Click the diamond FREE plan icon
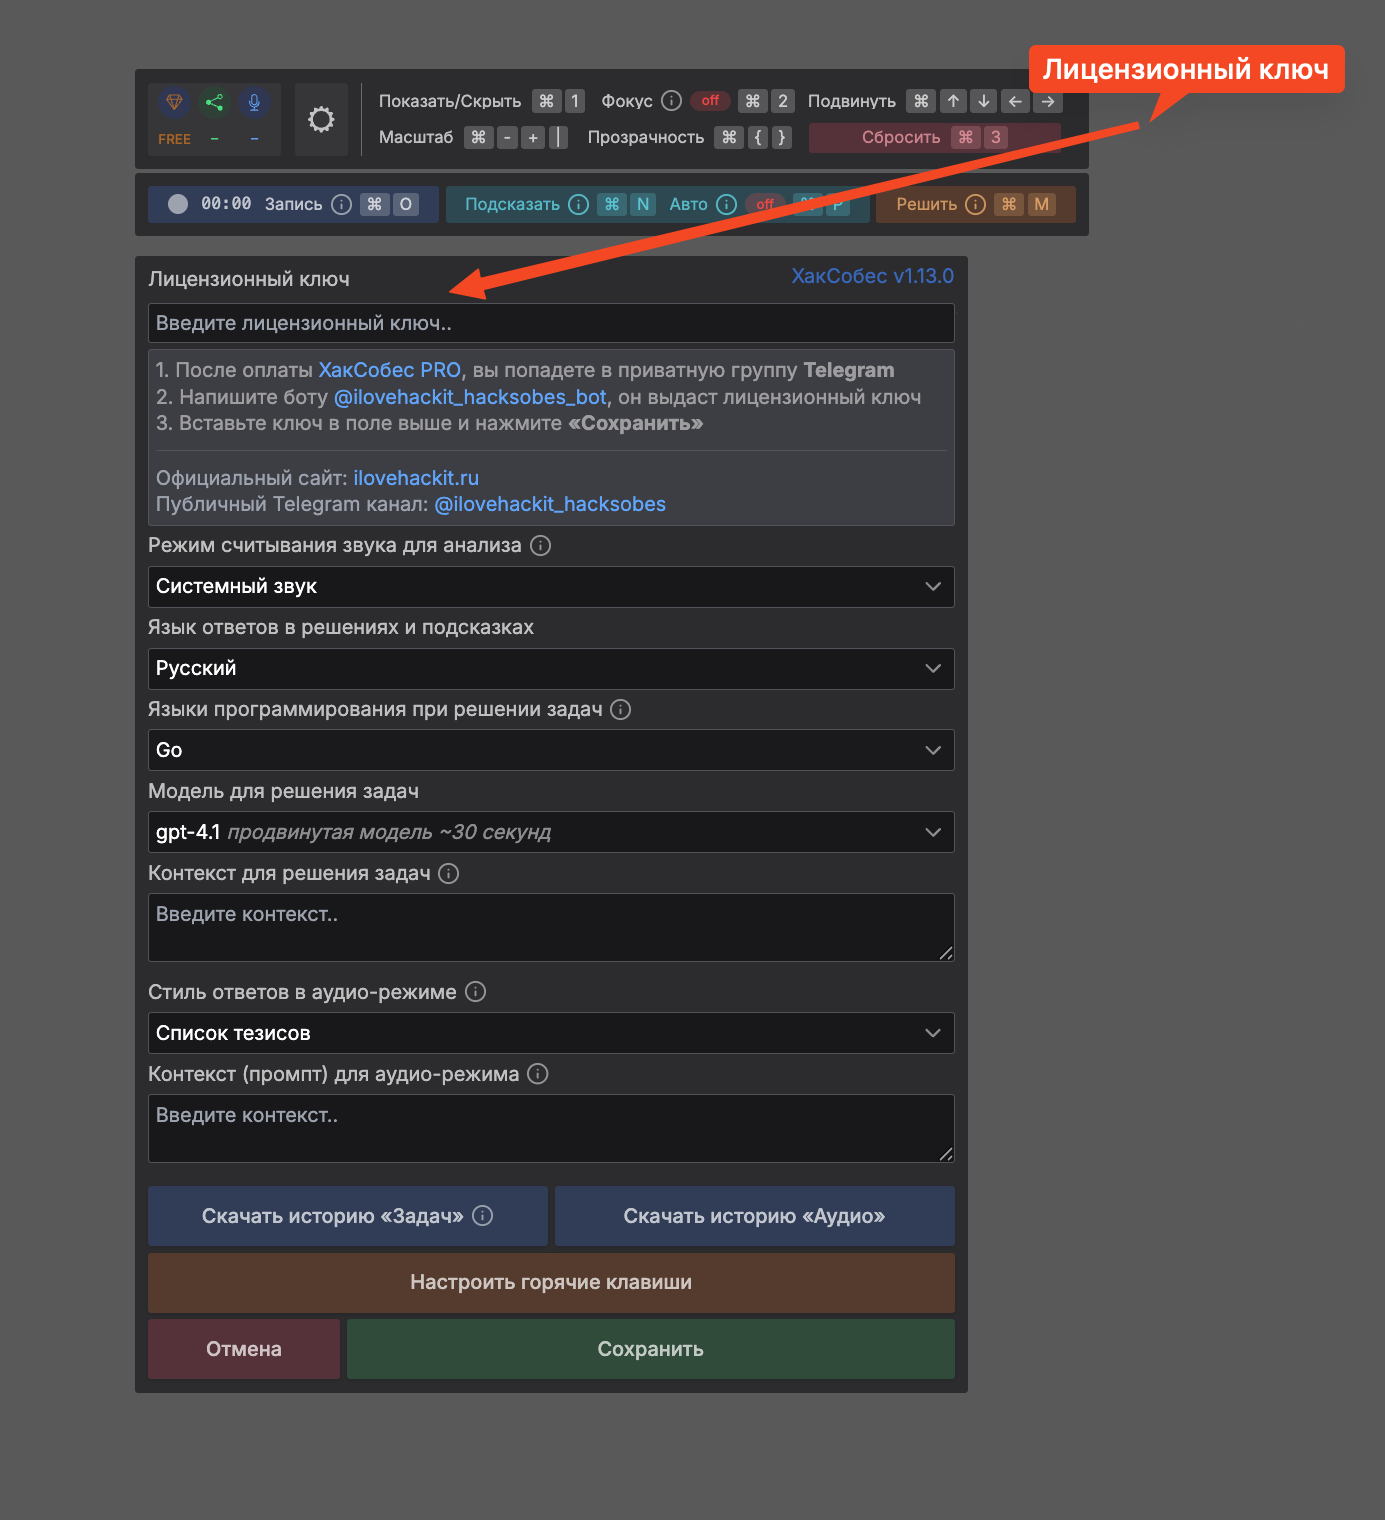Viewport: 1385px width, 1520px height. point(174,102)
